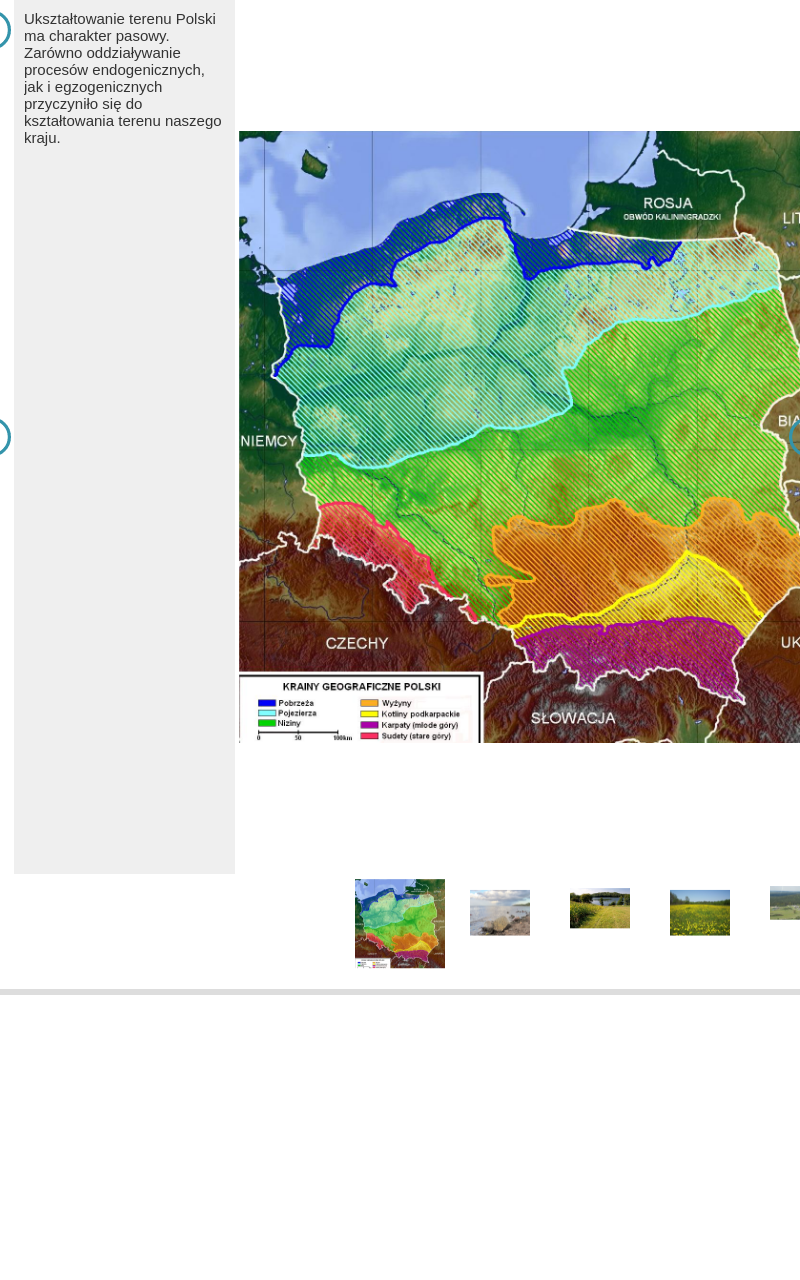Click the red Sudety legend swatch
The height and width of the screenshot is (1280, 800).
(x=369, y=736)
